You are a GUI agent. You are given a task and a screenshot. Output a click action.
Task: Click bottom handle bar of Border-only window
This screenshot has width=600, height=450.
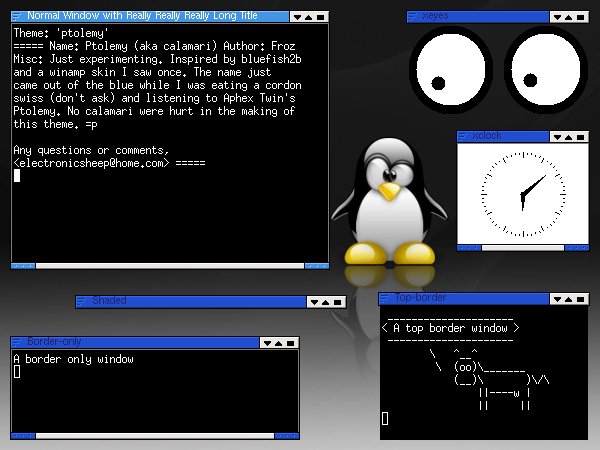pos(155,436)
